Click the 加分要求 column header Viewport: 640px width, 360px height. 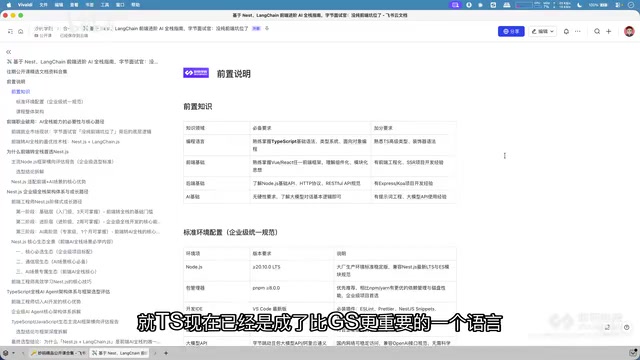click(413, 128)
